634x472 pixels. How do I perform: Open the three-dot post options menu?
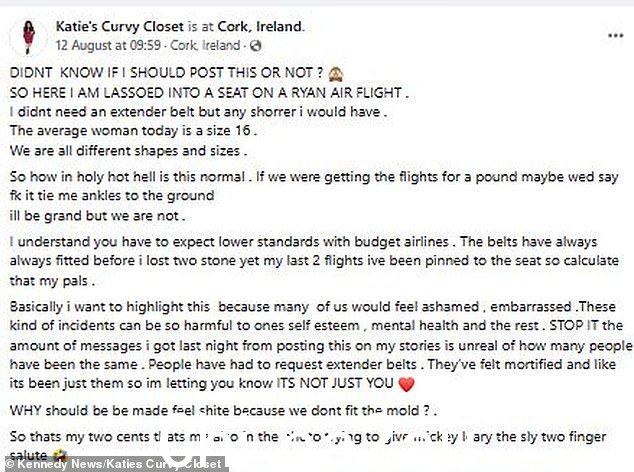(615, 36)
